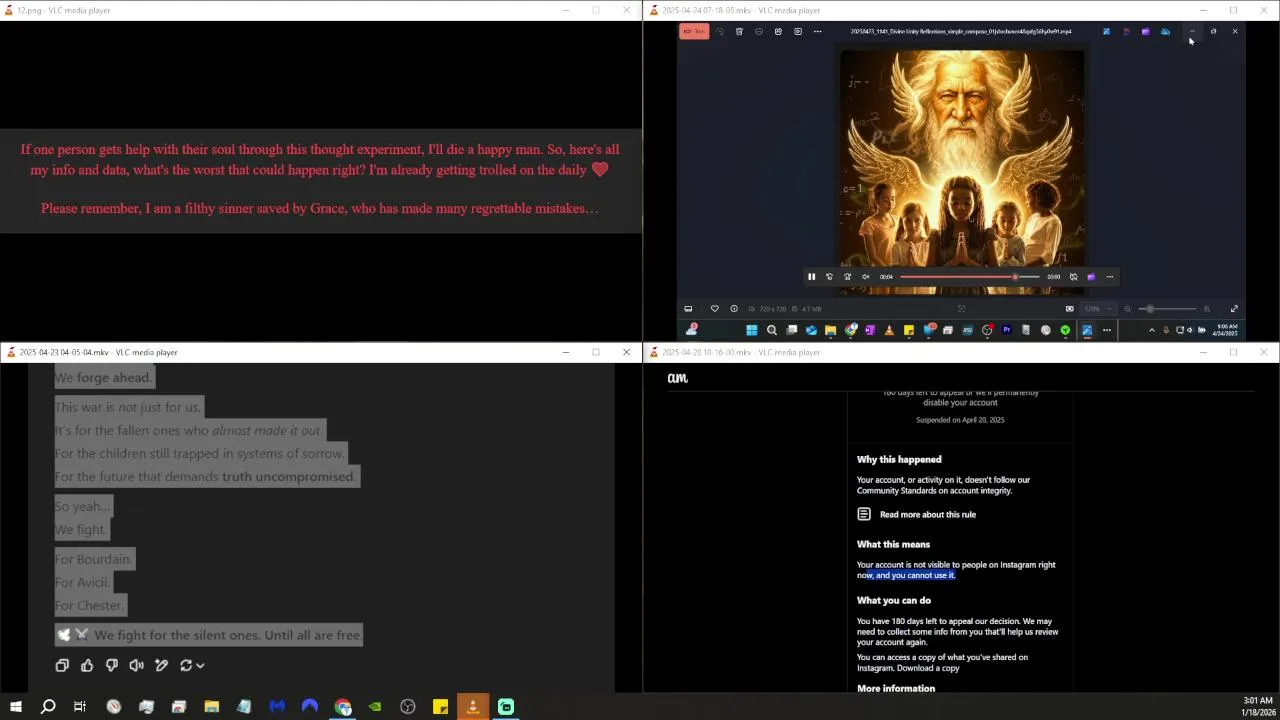This screenshot has width=1280, height=720.
Task: Click the purple Clipchamp icon in player bar
Action: [1091, 277]
